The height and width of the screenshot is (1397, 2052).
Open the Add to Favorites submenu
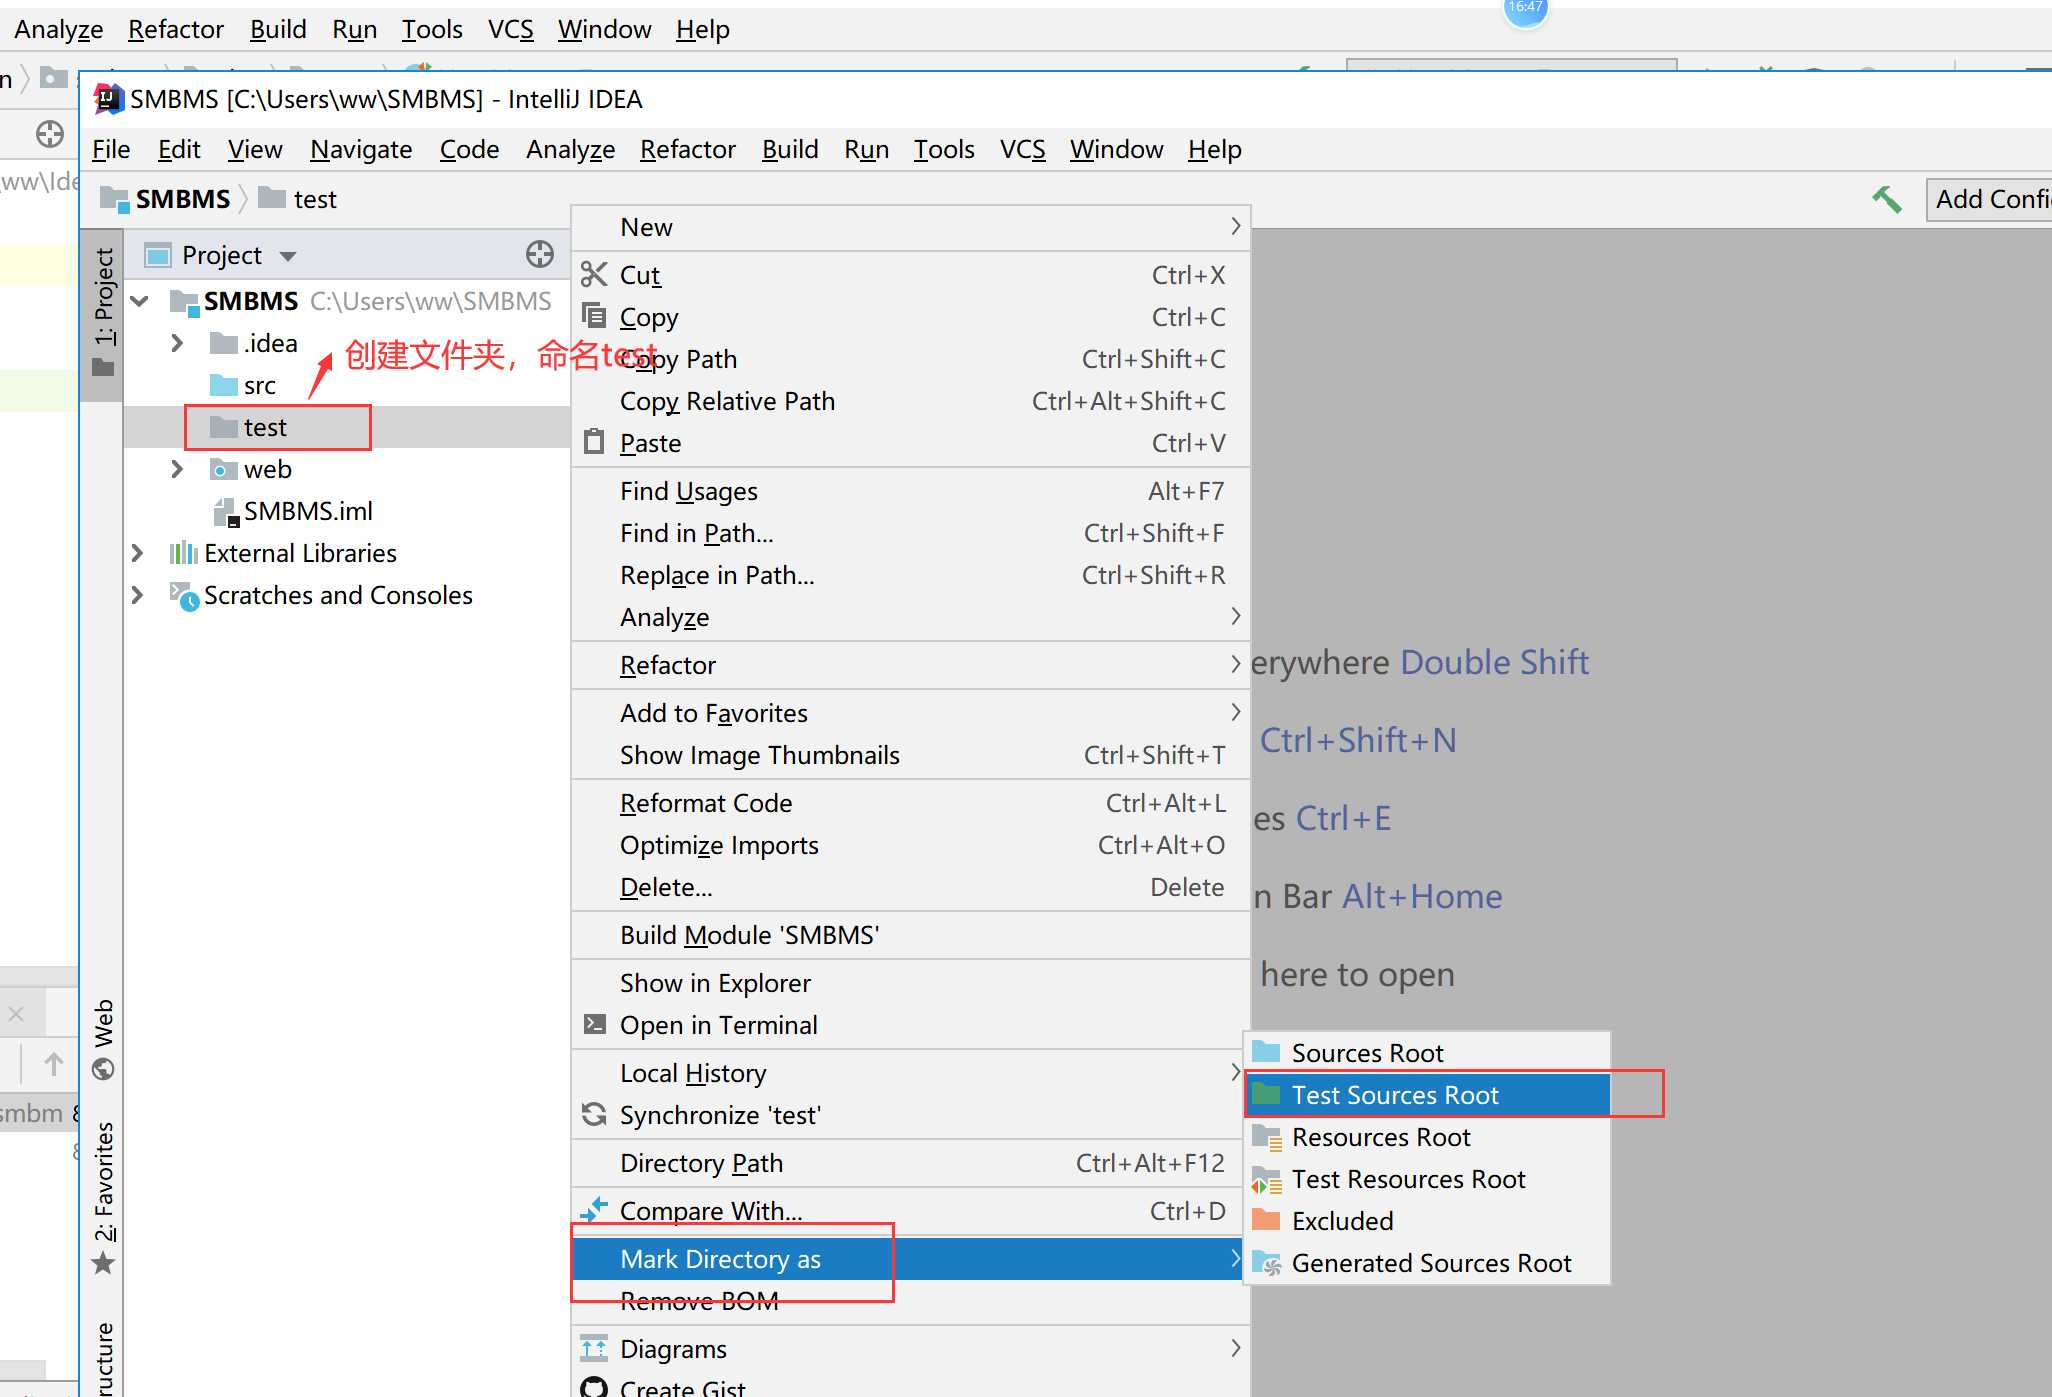911,713
